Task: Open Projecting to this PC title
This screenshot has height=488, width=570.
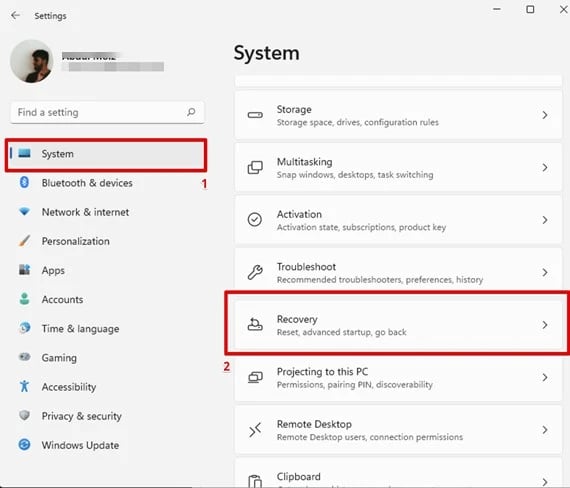Action: tap(322, 372)
